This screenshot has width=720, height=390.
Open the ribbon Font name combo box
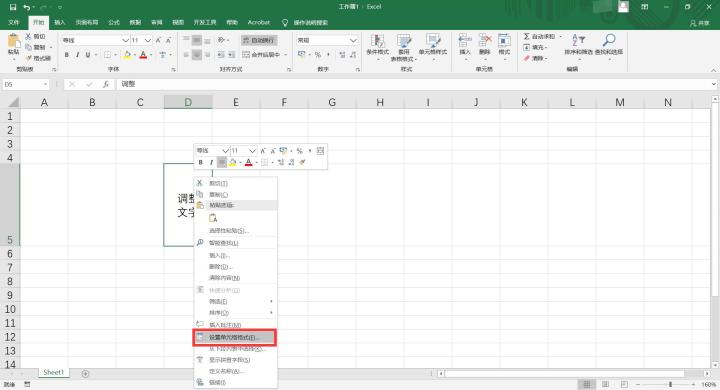point(96,40)
